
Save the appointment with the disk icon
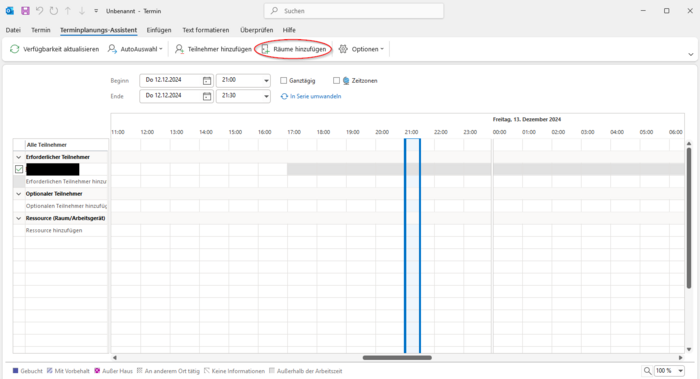[x=25, y=11]
